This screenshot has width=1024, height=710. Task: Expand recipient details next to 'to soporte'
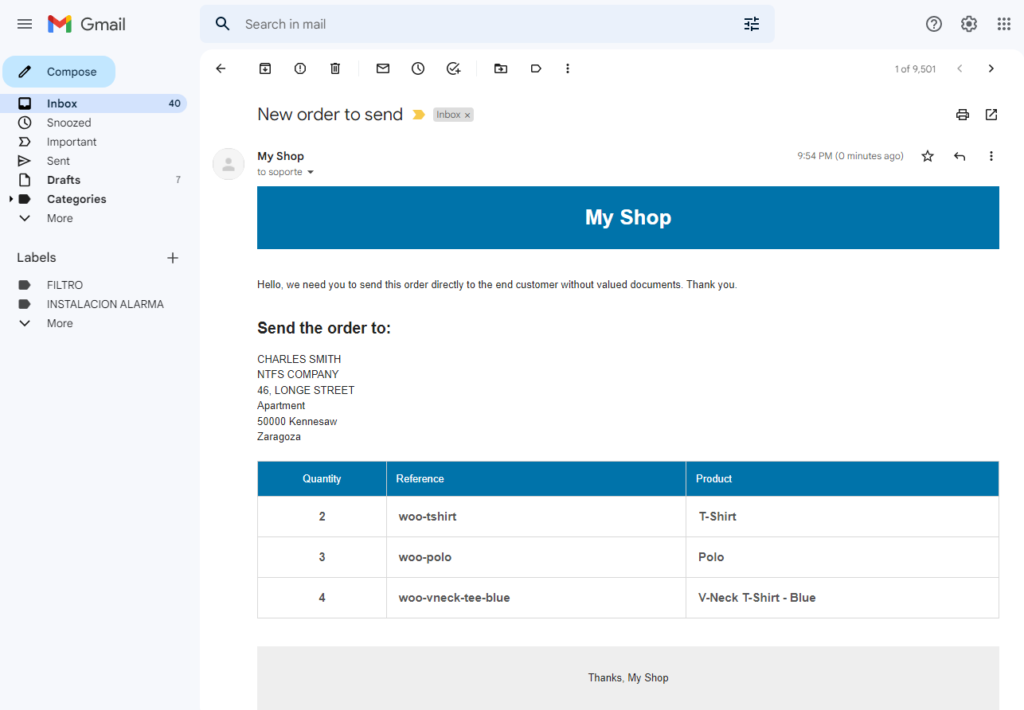click(311, 172)
